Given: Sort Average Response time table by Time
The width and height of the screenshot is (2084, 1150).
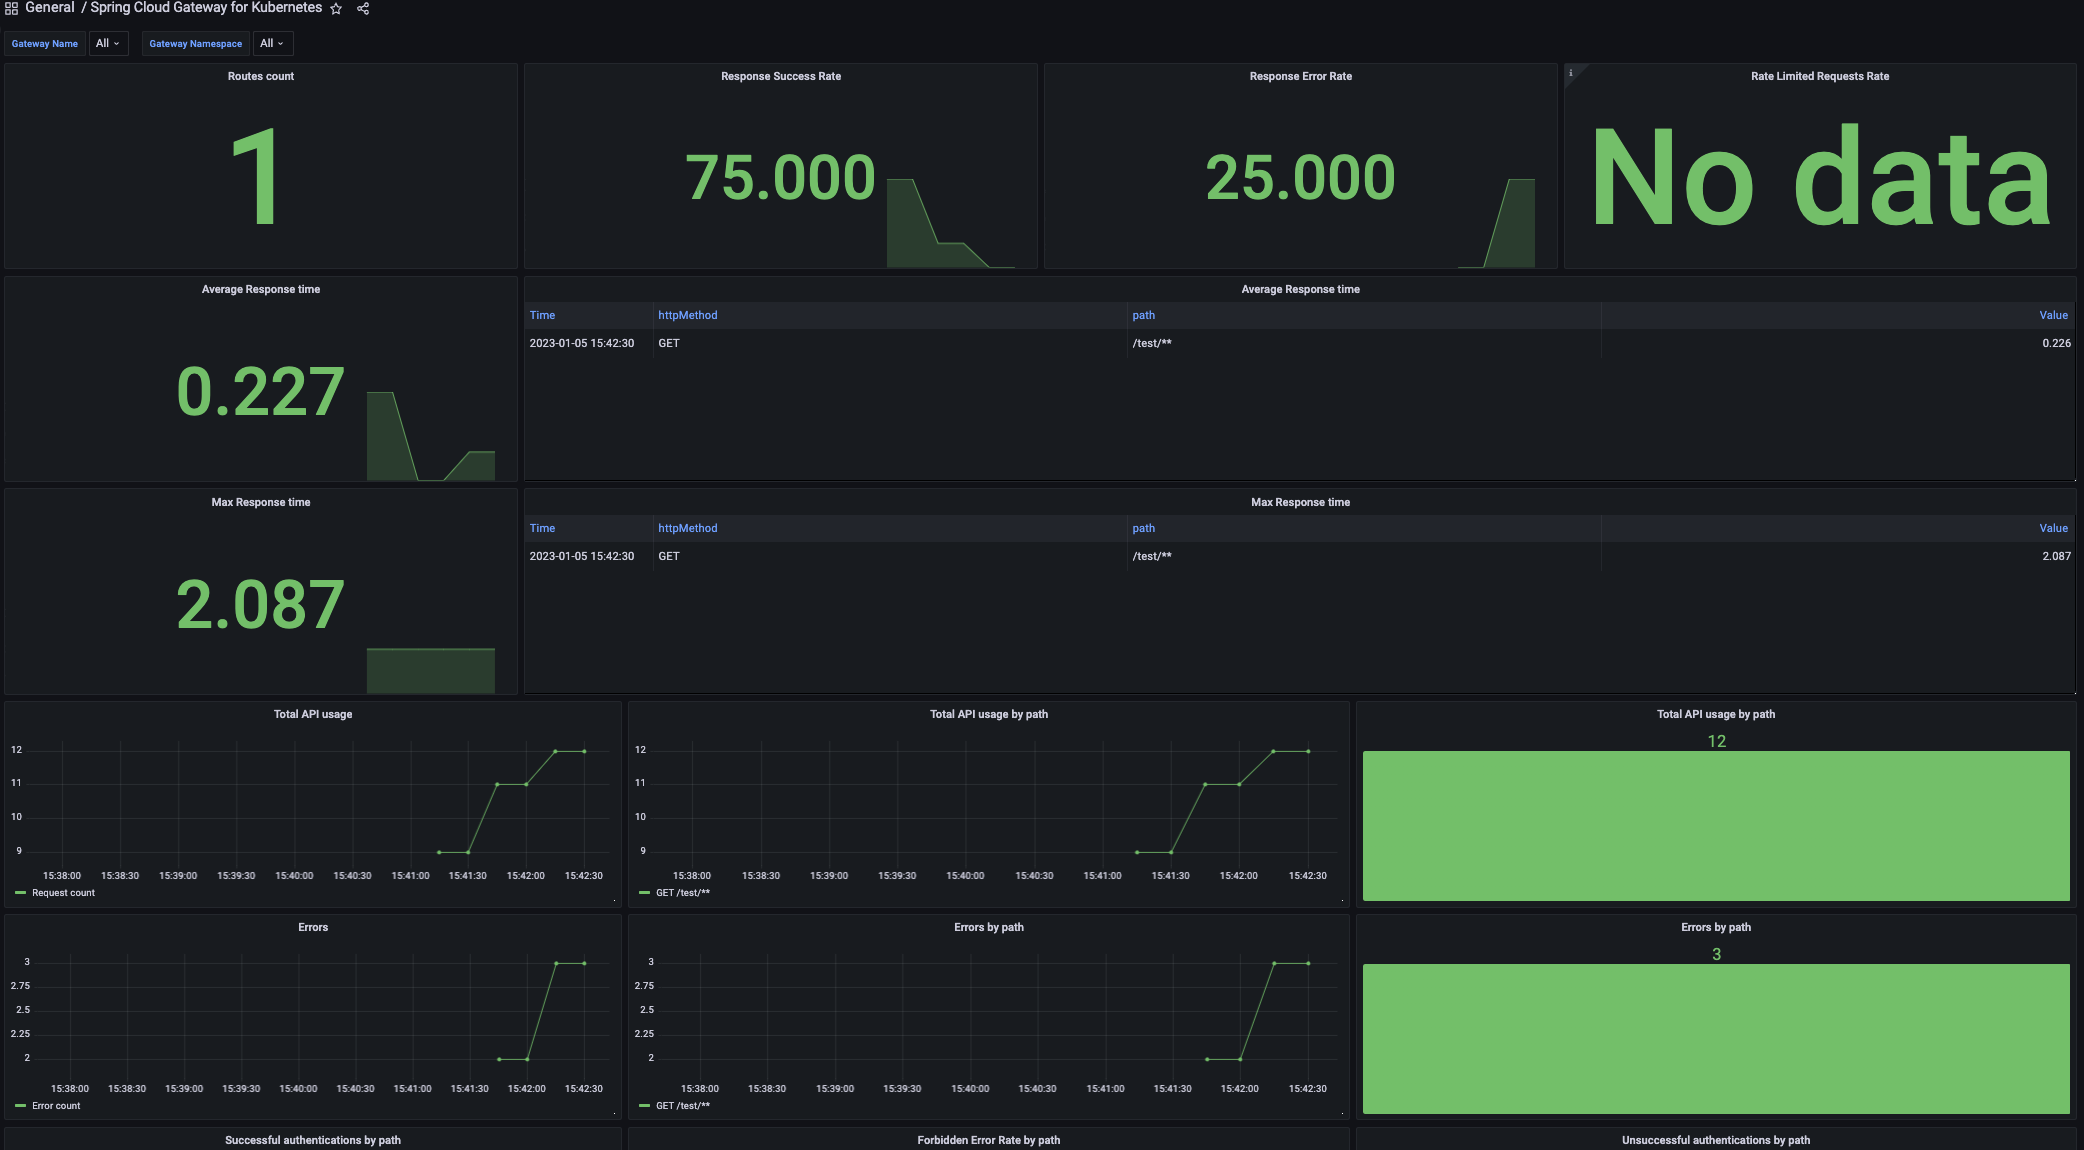Looking at the screenshot, I should tap(542, 315).
